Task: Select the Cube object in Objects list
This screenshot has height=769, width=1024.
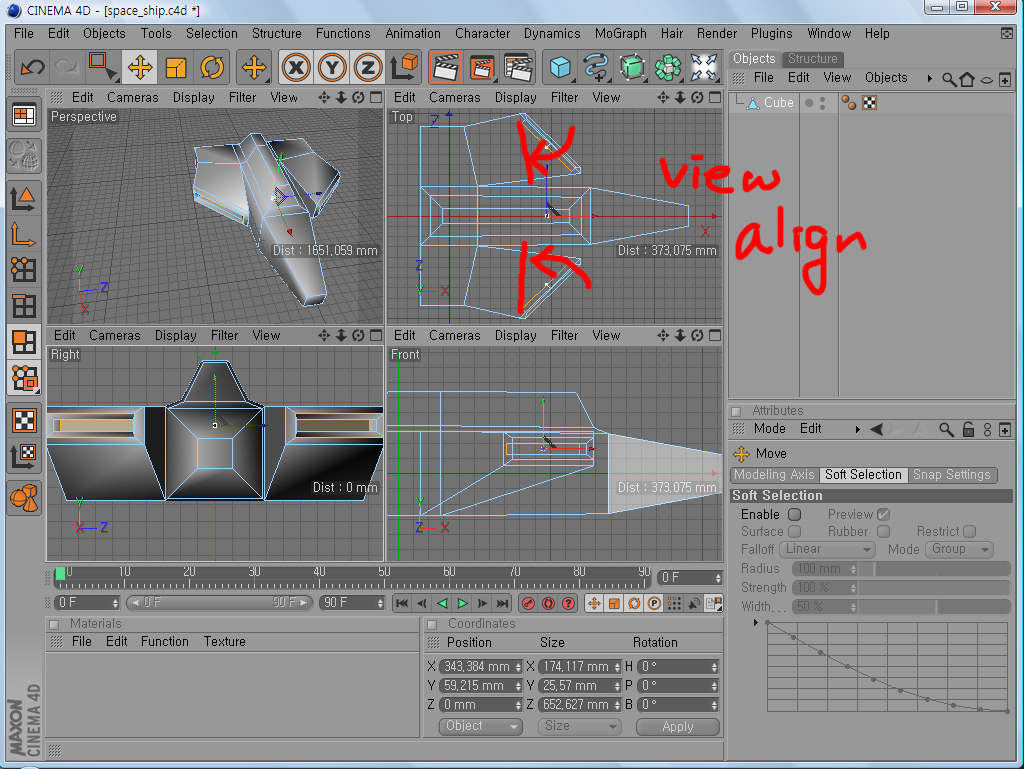Action: [x=778, y=103]
